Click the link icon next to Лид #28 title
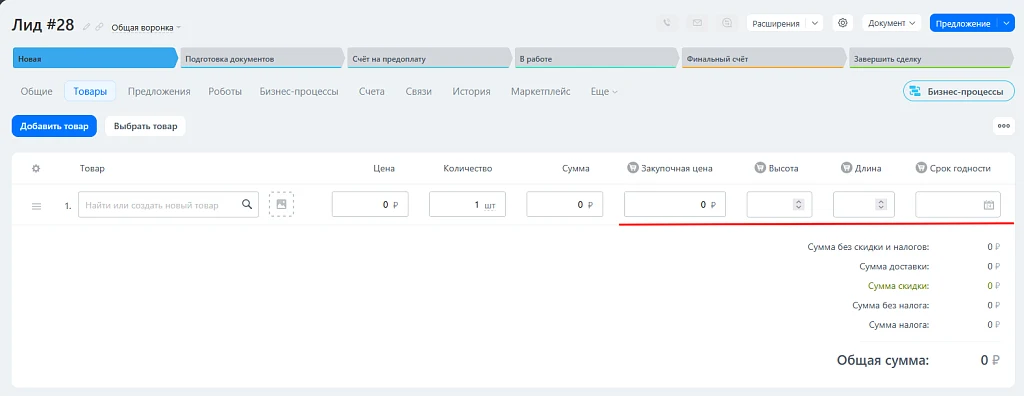1024x396 pixels. [99, 27]
